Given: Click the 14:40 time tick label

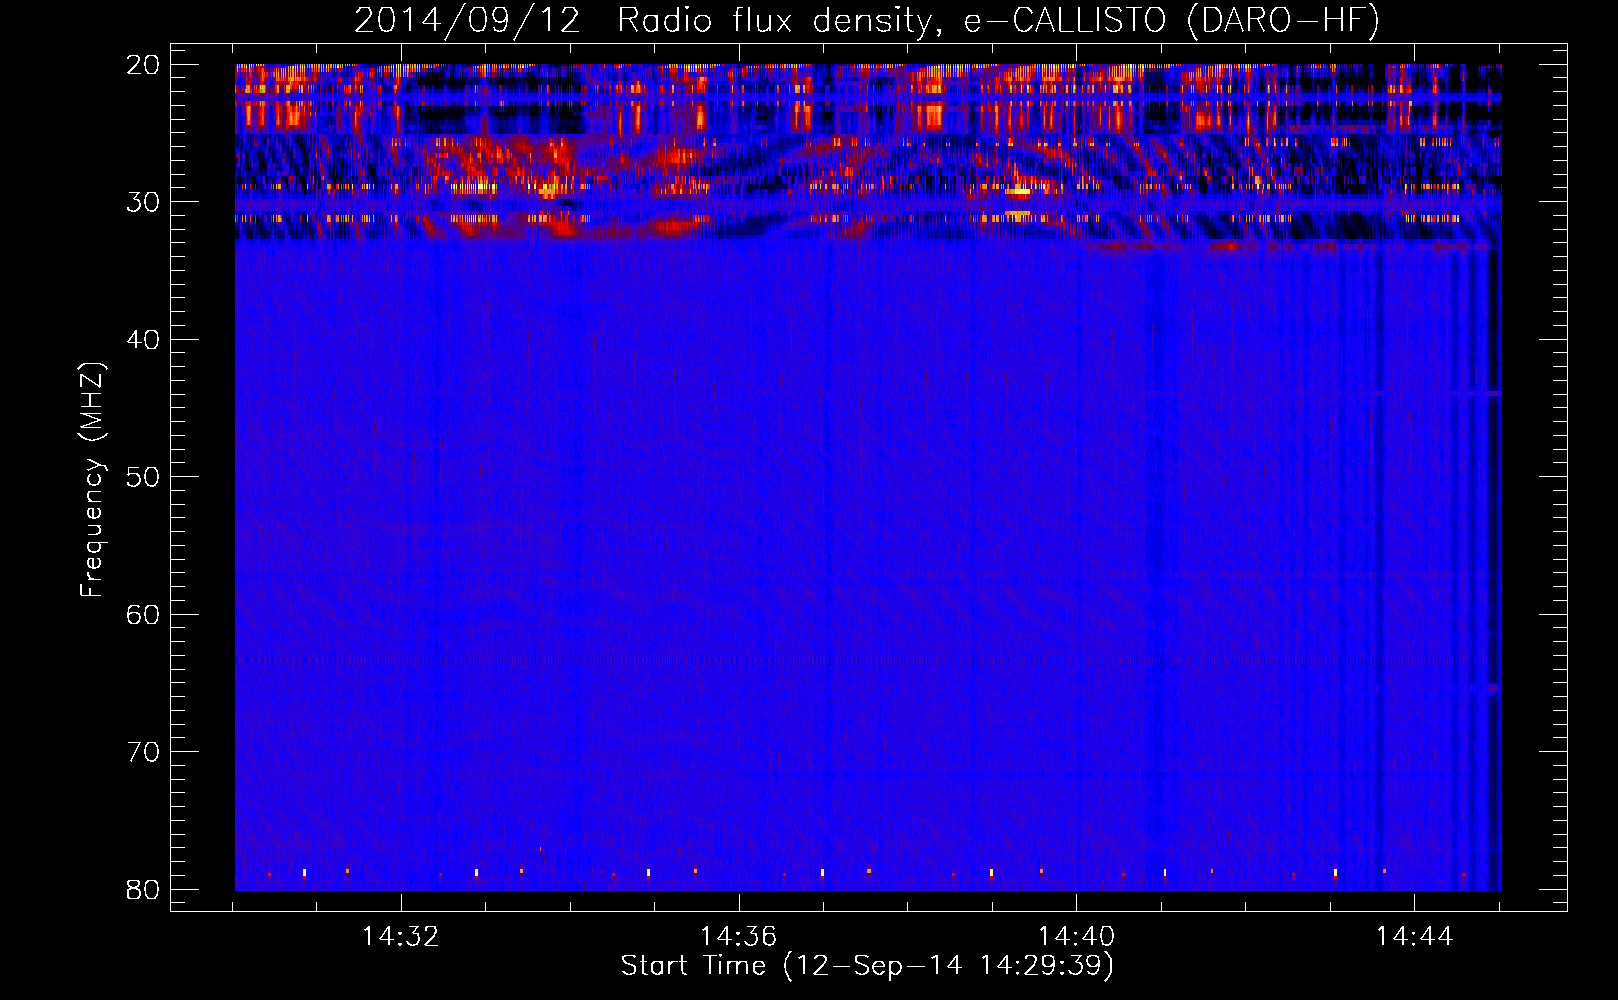Looking at the screenshot, I should coord(1076,937).
